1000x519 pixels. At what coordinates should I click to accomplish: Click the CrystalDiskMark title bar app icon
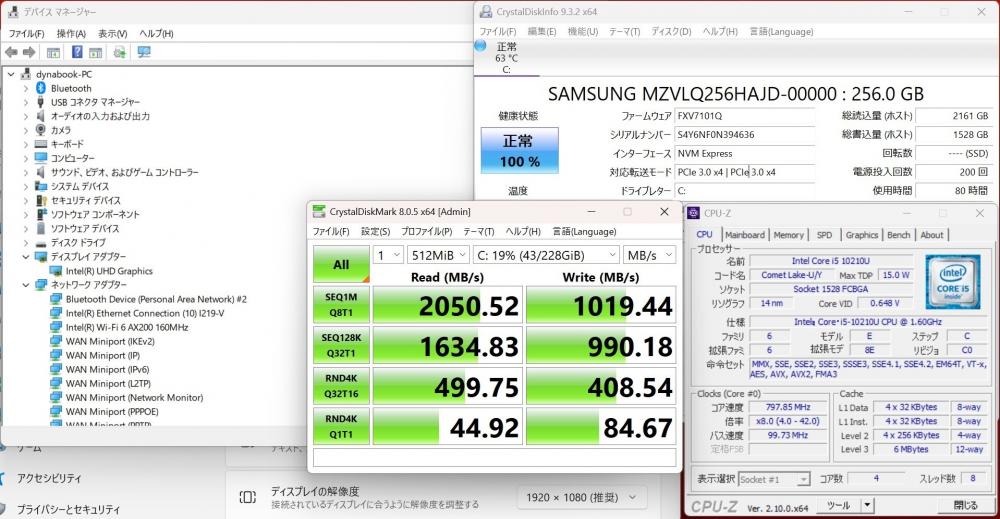coord(318,212)
